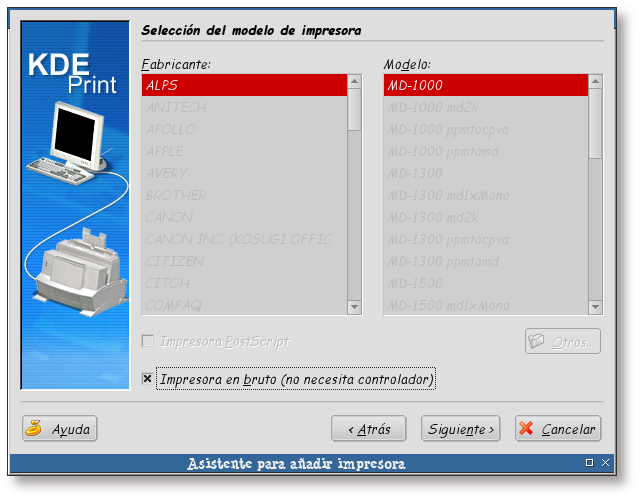Viewport: 640px width, 499px height.
Task: Click the red X icon on Cancelar
Action: (527, 429)
